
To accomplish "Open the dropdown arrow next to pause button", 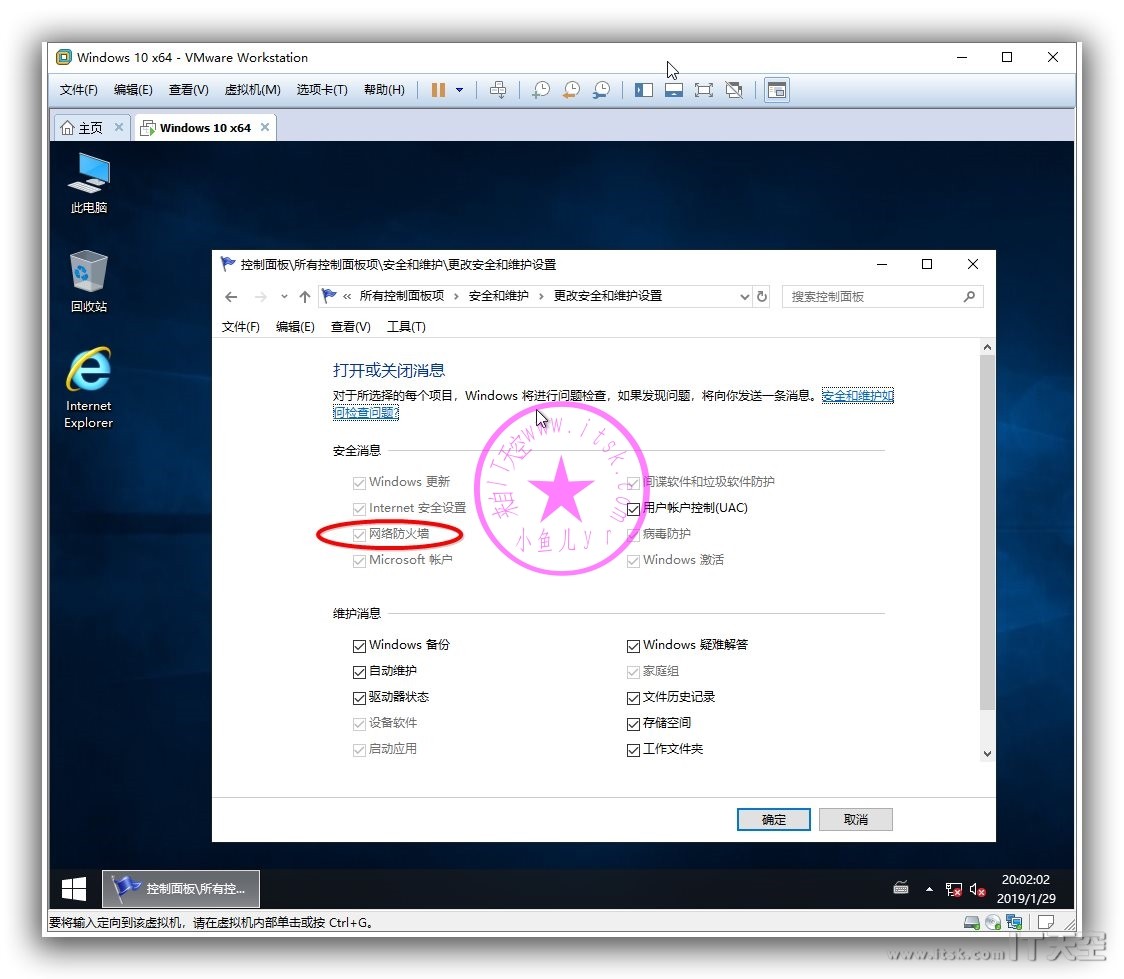I will 459,90.
